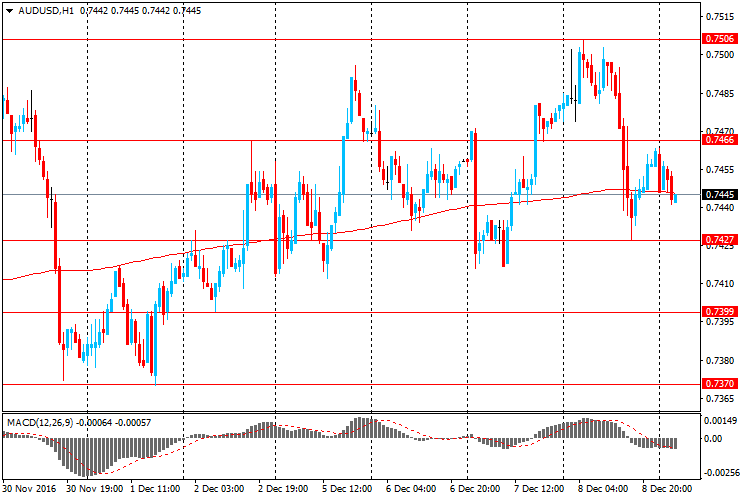Select the 0.7506 red price label
The width and height of the screenshot is (740, 500).
coord(721,39)
